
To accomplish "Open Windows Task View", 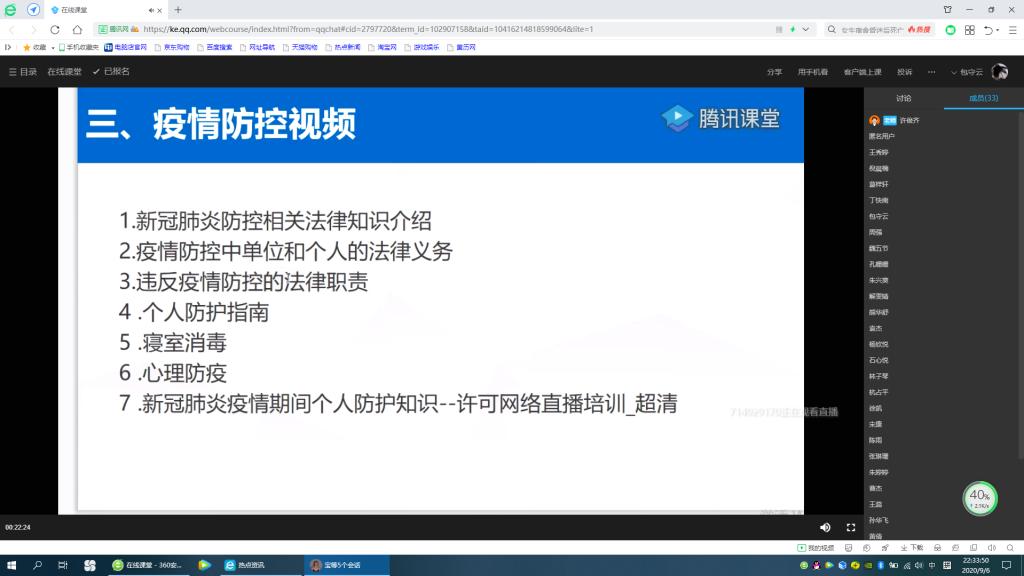I will point(63,565).
